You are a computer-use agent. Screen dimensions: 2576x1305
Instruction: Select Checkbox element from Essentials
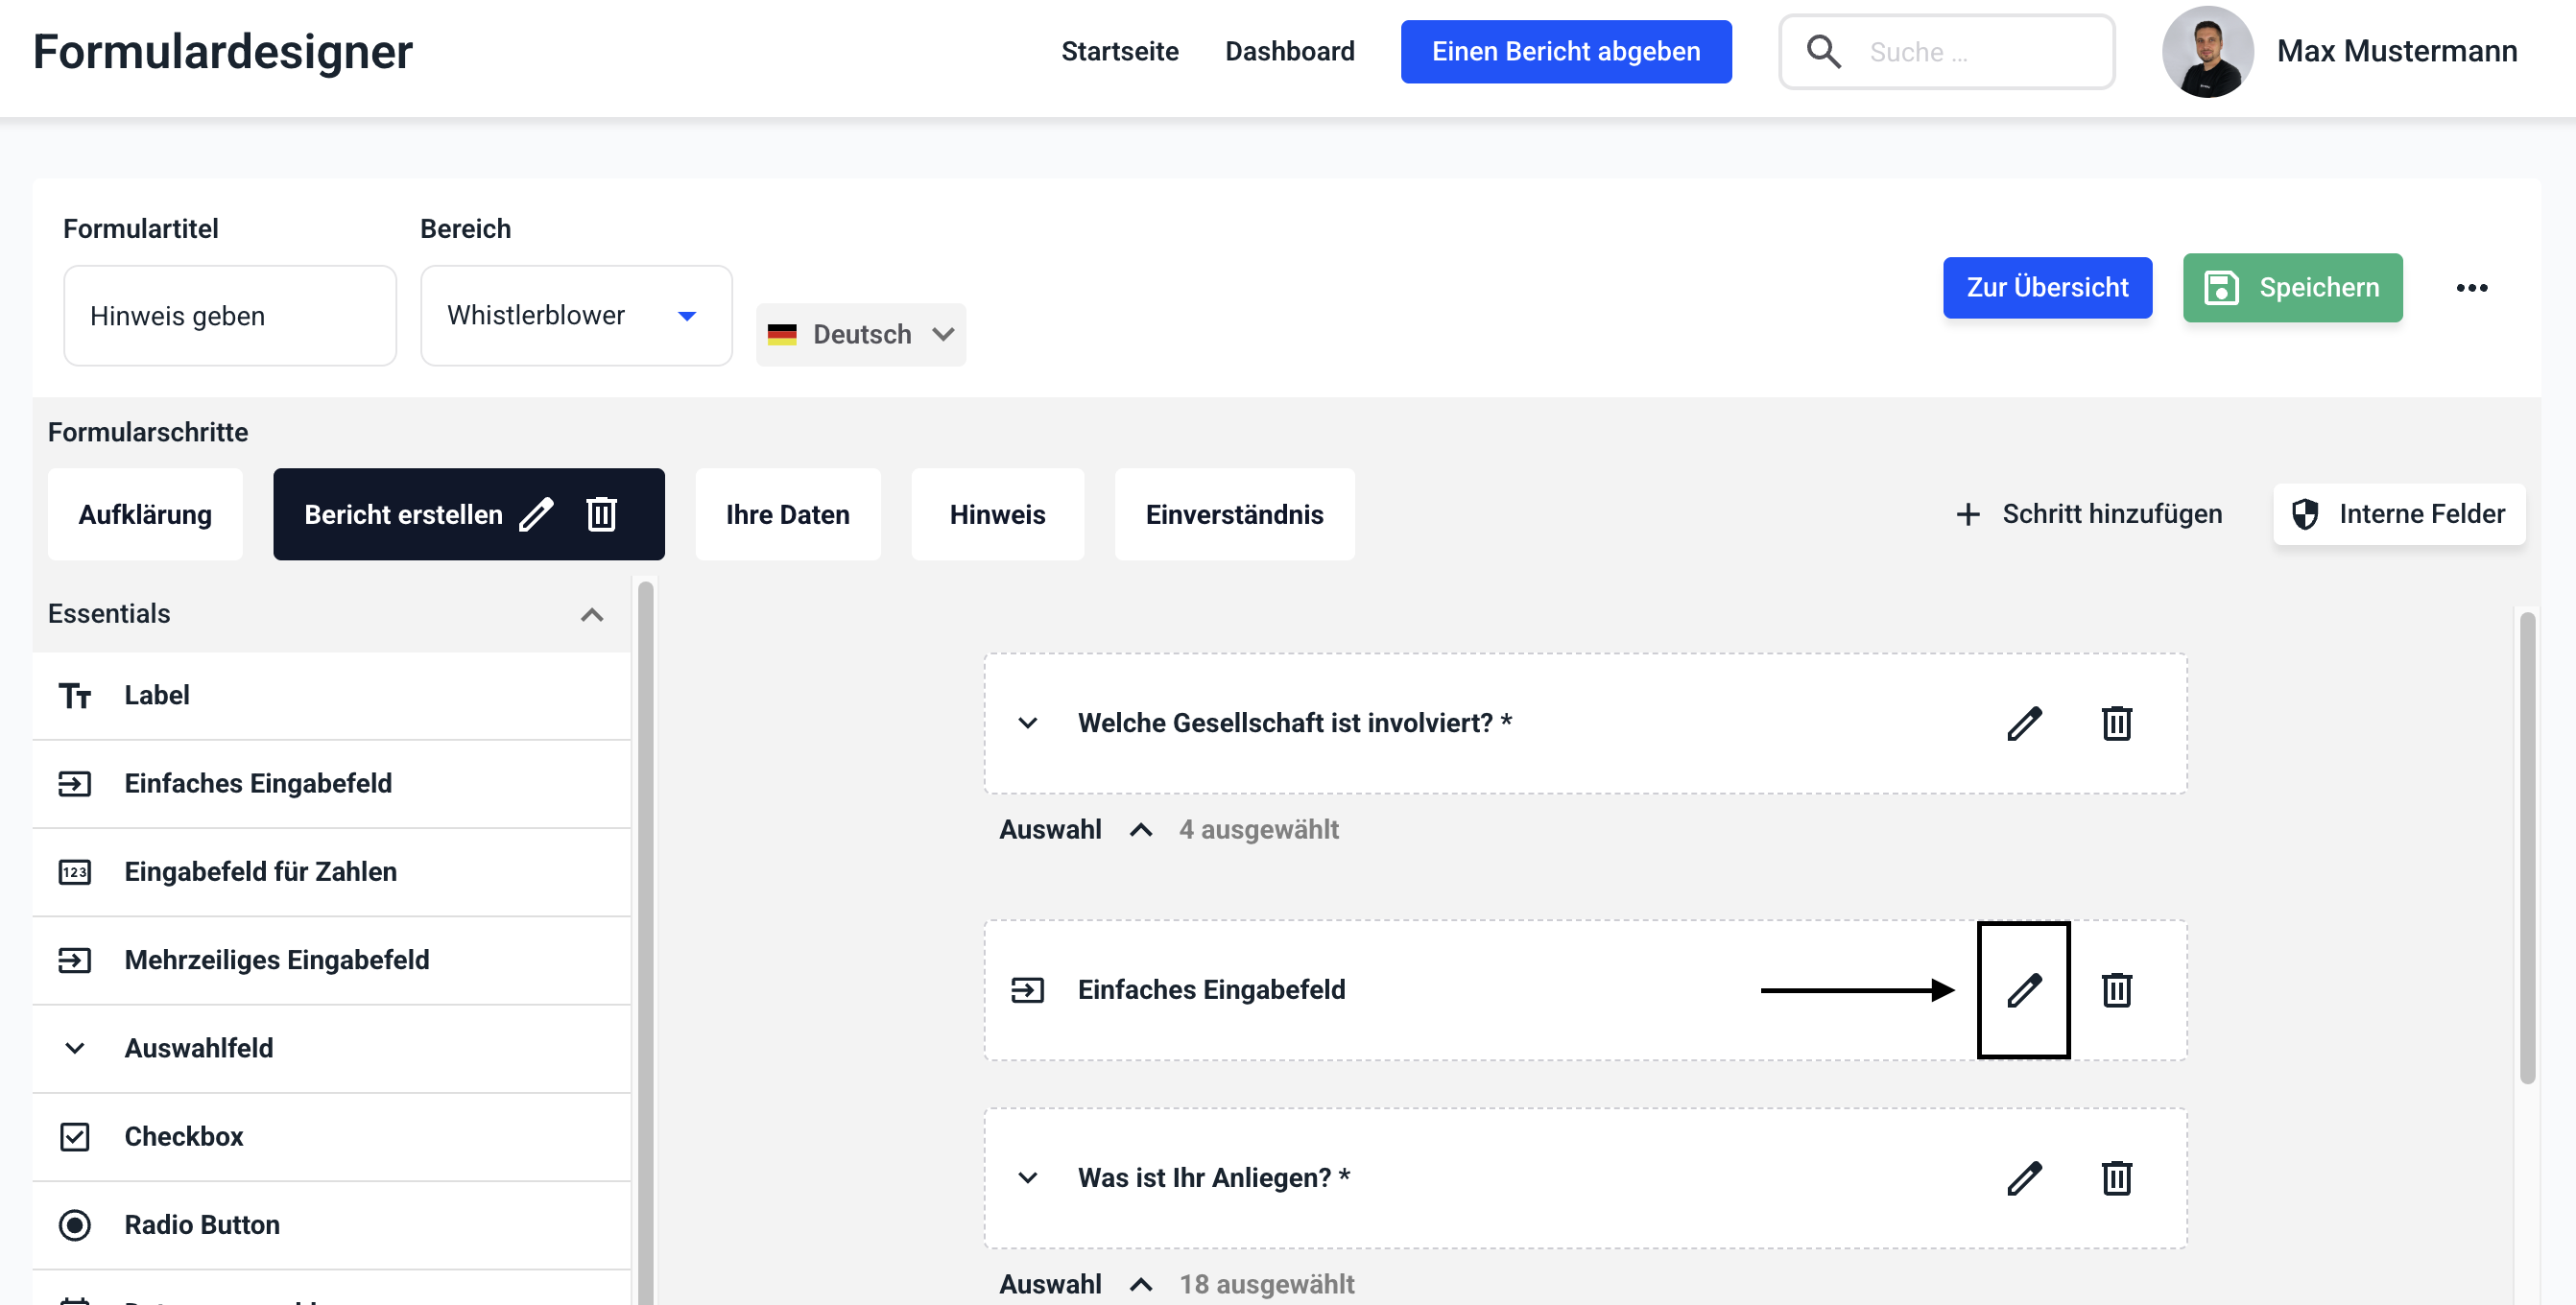pyautogui.click(x=183, y=1136)
